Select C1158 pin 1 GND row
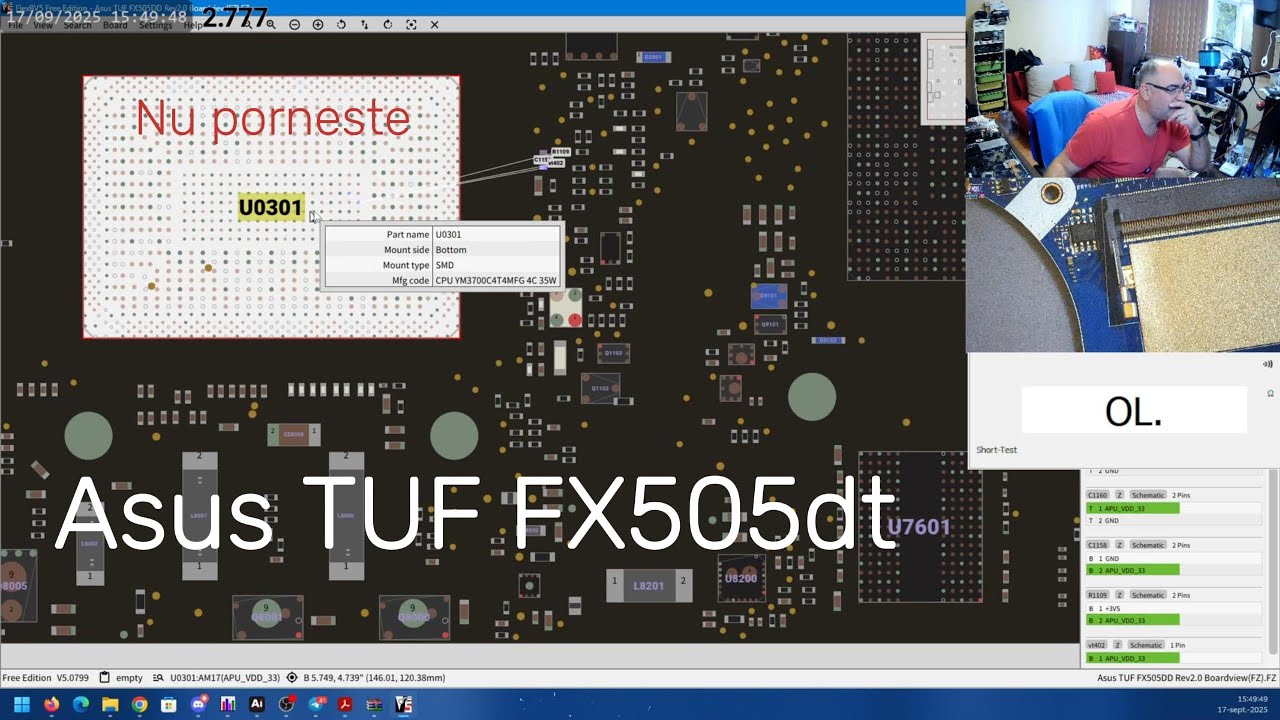Screen dimensions: 1280x720 click(1174, 558)
